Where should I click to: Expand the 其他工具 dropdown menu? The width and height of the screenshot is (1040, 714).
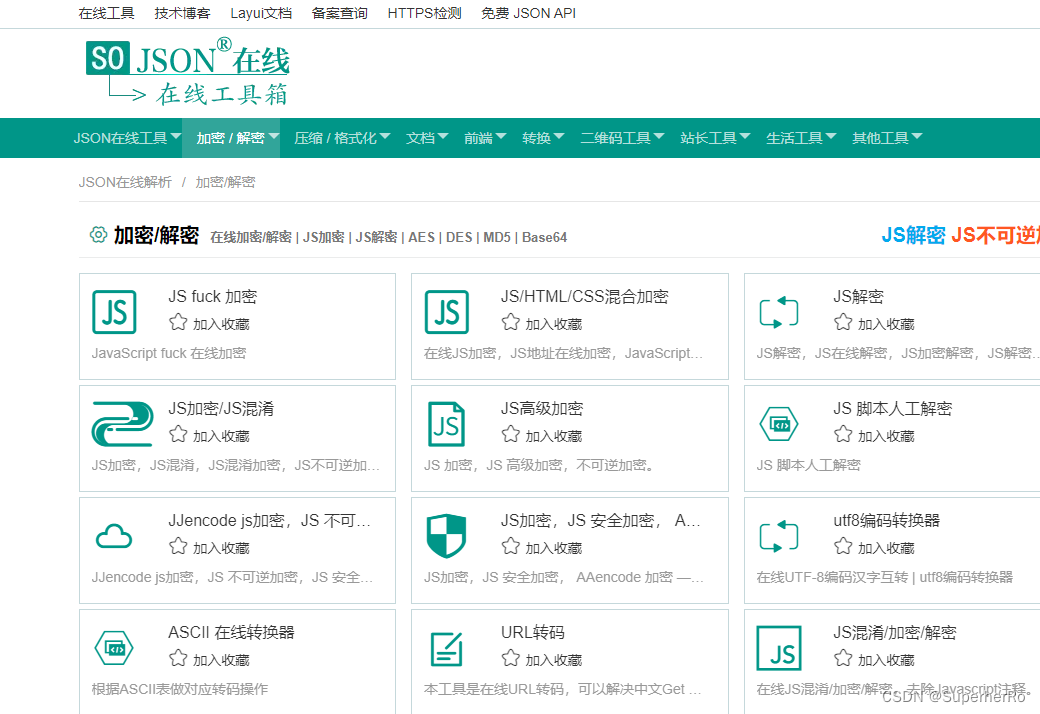coord(887,138)
